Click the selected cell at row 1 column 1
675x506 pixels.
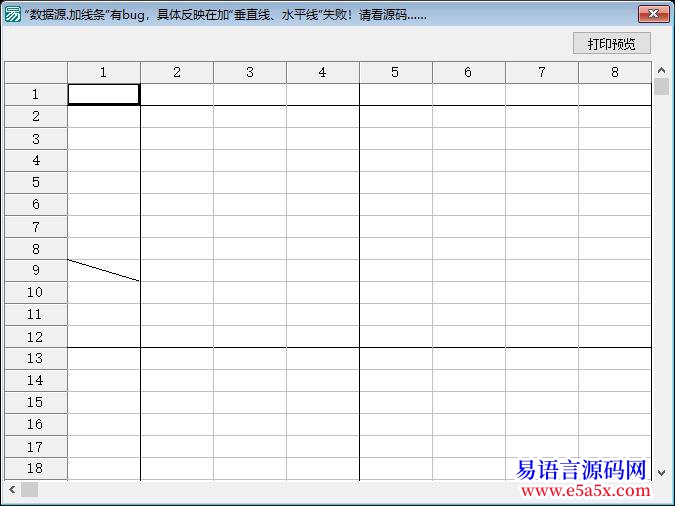(x=104, y=94)
